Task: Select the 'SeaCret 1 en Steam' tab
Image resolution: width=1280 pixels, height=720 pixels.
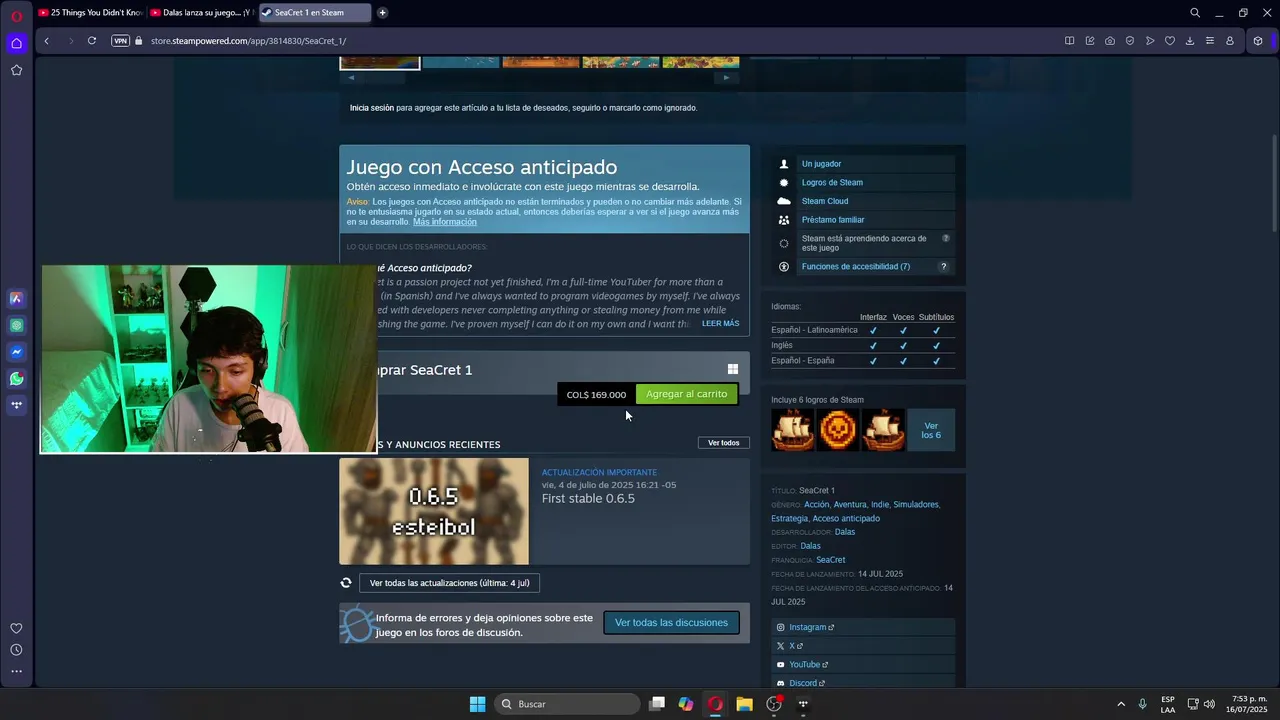Action: tap(314, 13)
